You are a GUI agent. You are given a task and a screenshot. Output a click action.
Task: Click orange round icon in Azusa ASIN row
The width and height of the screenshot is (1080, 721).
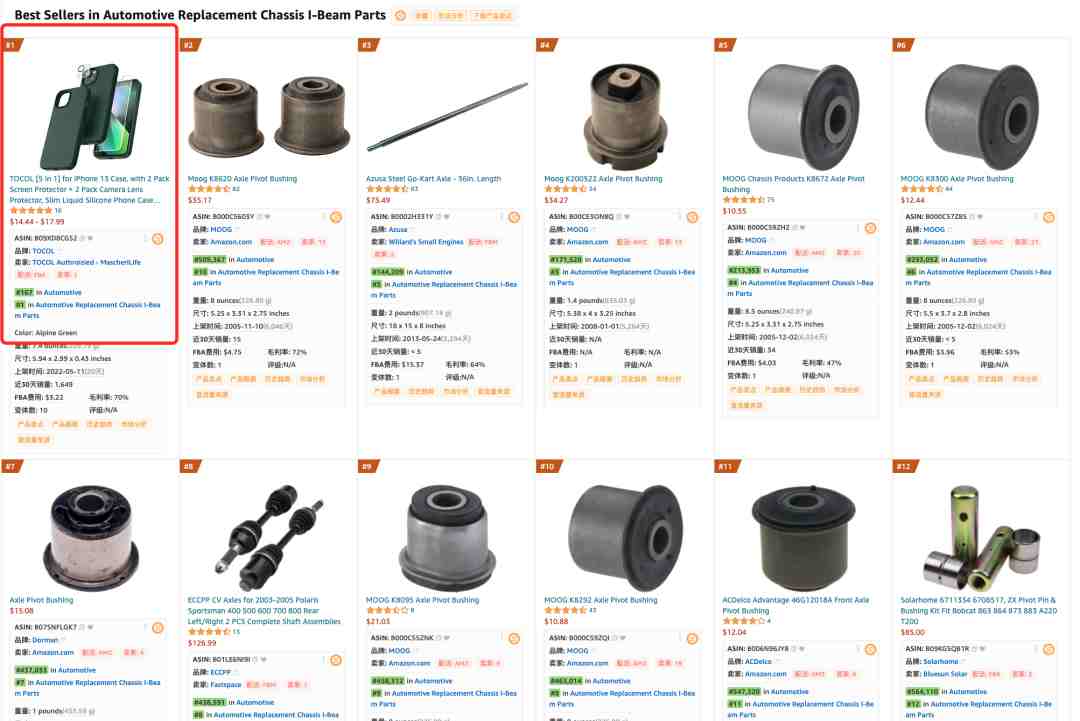click(514, 218)
